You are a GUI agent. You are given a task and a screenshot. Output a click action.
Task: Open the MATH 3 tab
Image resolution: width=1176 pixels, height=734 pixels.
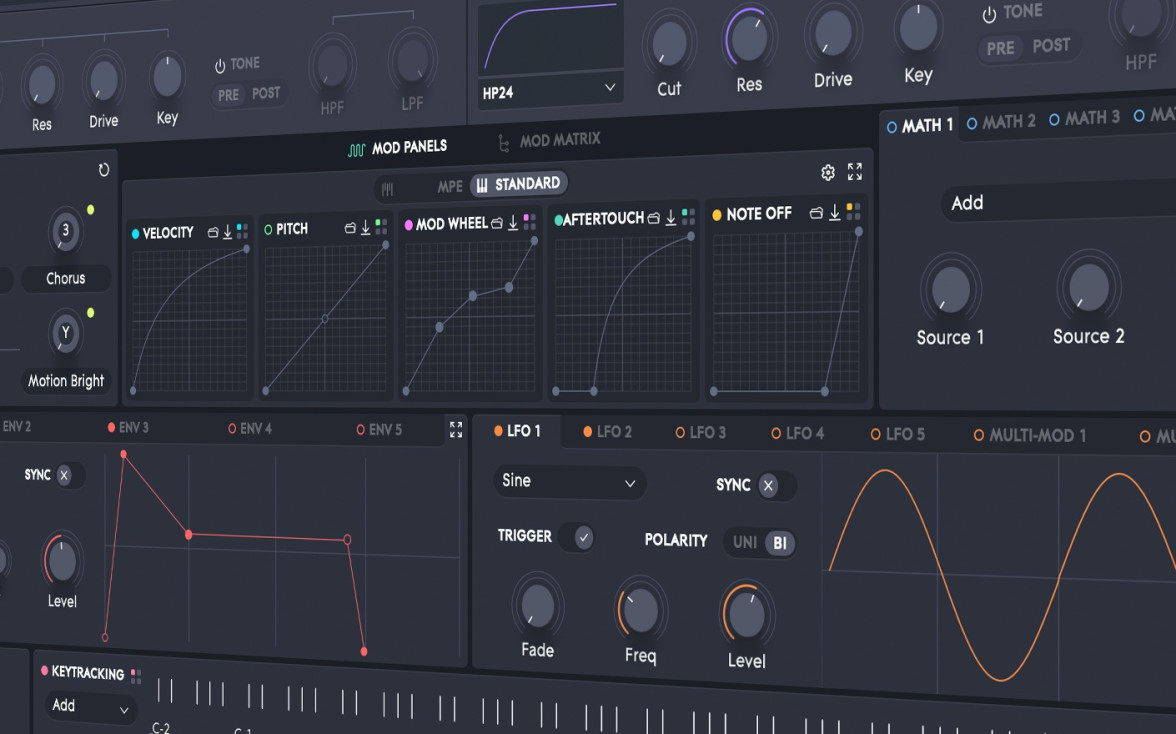pyautogui.click(x=1084, y=118)
